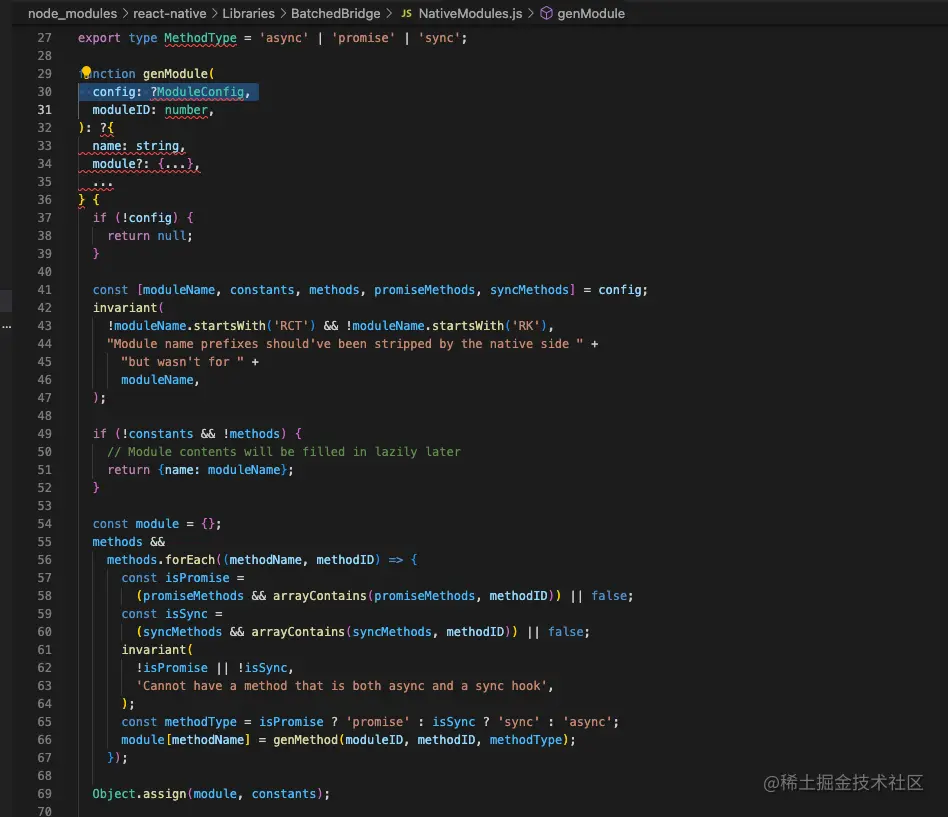Click 'return null;' statement

point(150,236)
